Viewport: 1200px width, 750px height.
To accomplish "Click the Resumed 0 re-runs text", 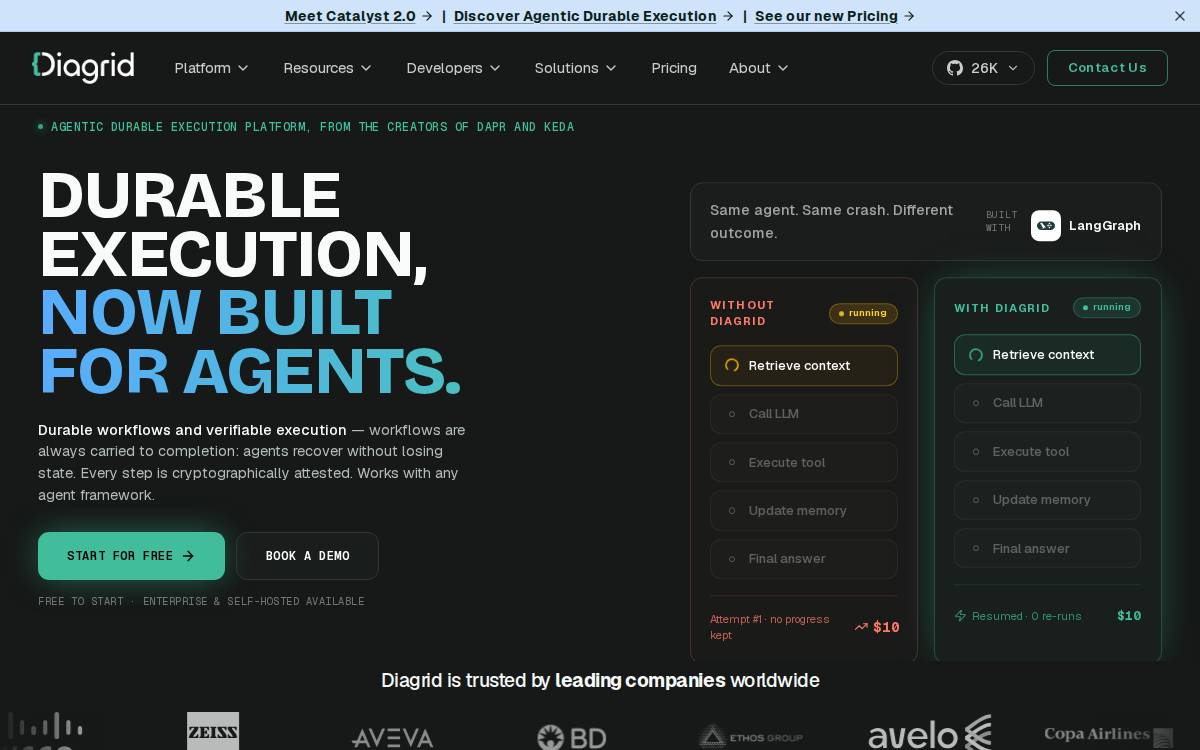I will pos(1026,616).
